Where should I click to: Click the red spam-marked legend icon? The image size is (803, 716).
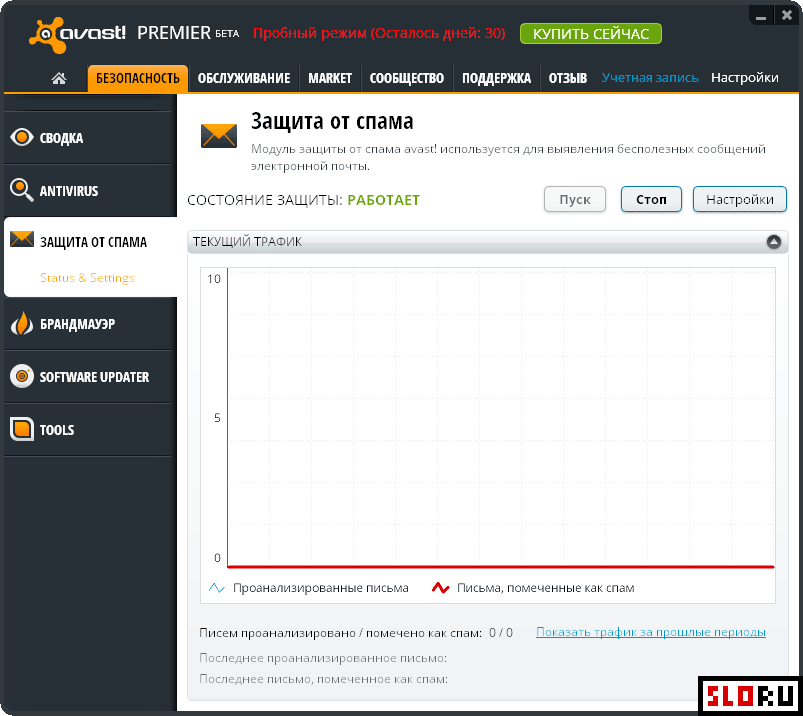coord(440,588)
